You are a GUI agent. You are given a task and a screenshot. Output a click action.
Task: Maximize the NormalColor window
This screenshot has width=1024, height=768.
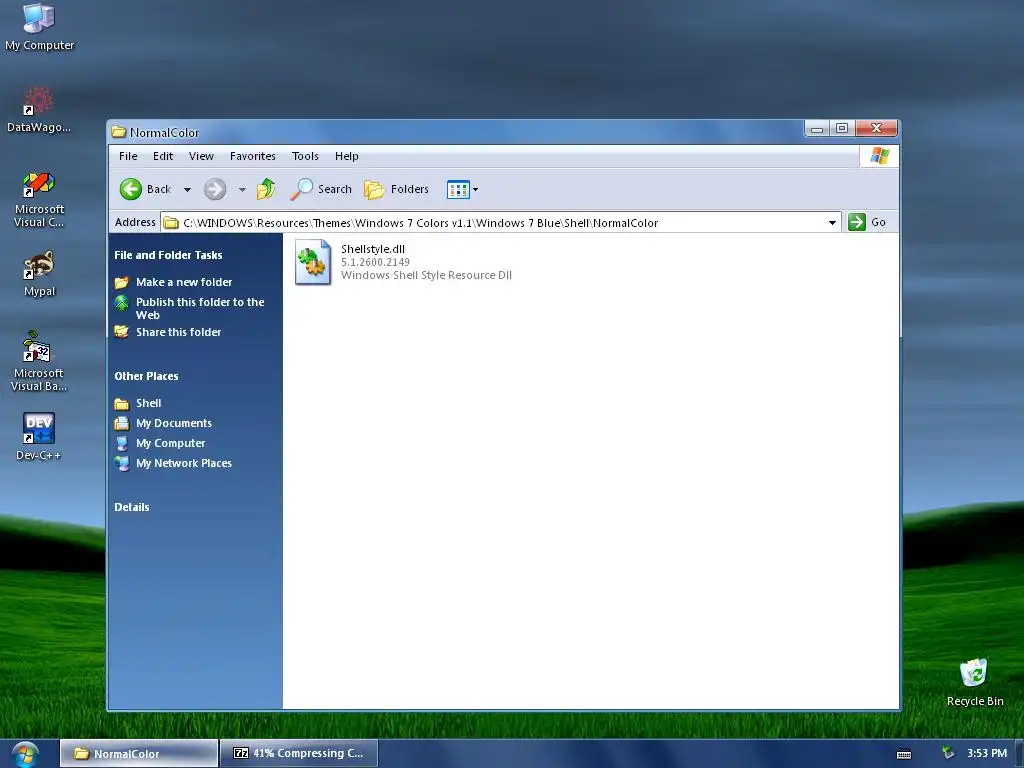842,128
